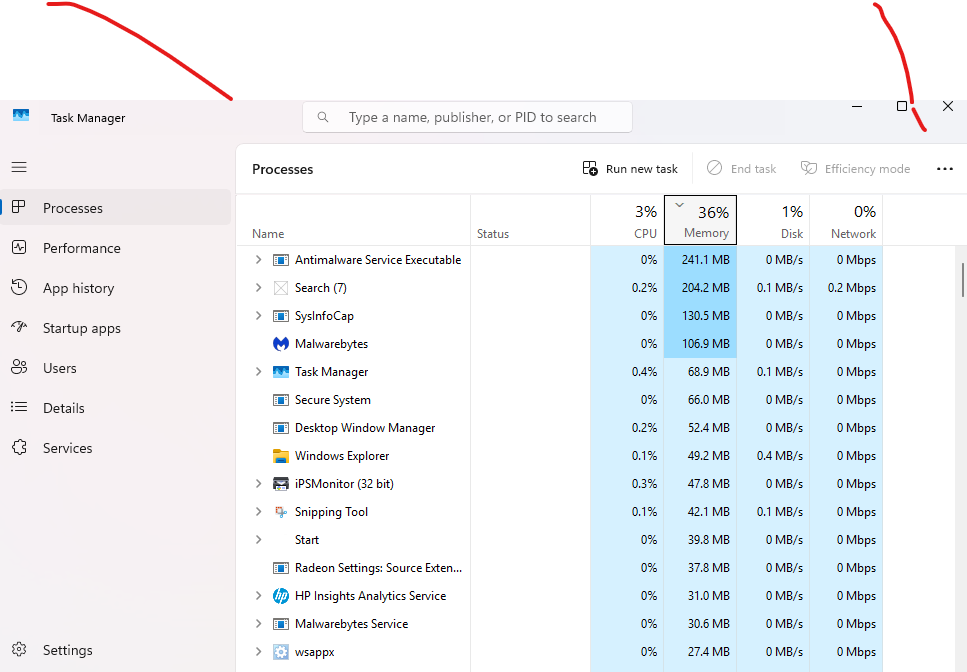Viewport: 967px width, 672px height.
Task: Click the Details list icon
Action: tap(19, 407)
